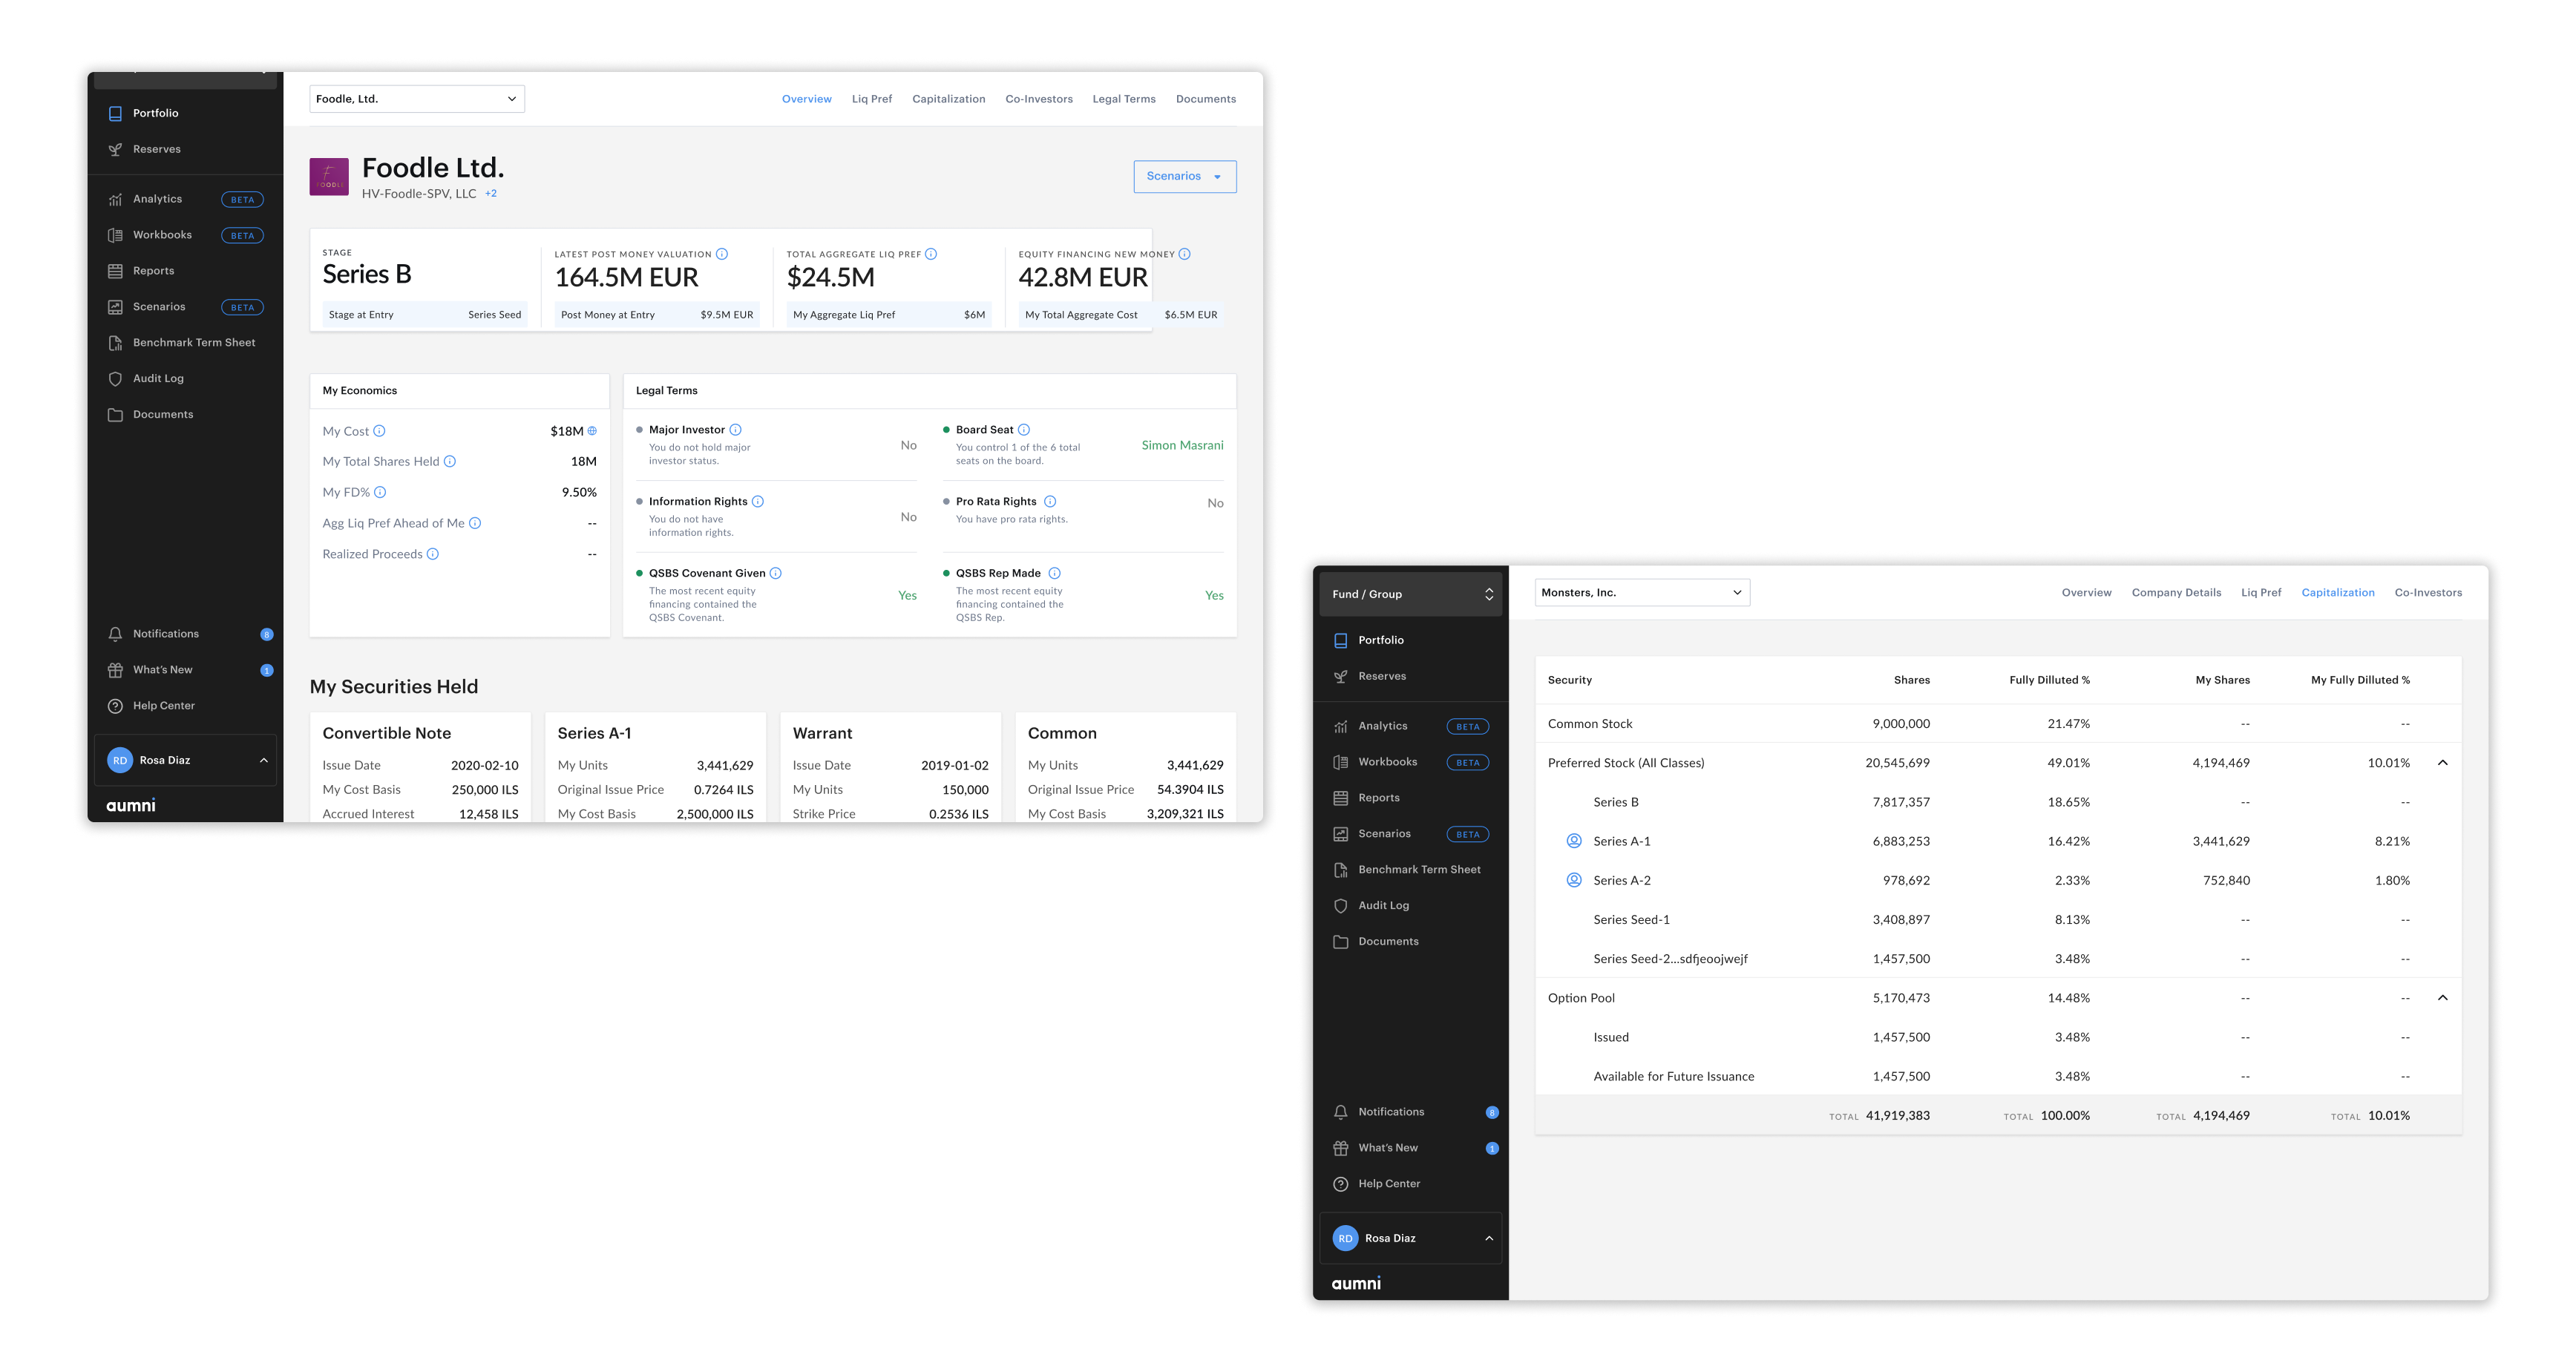Click info icon beside Latest Post Money Valuation
This screenshot has width=2576, height=1372.
pyautogui.click(x=722, y=254)
